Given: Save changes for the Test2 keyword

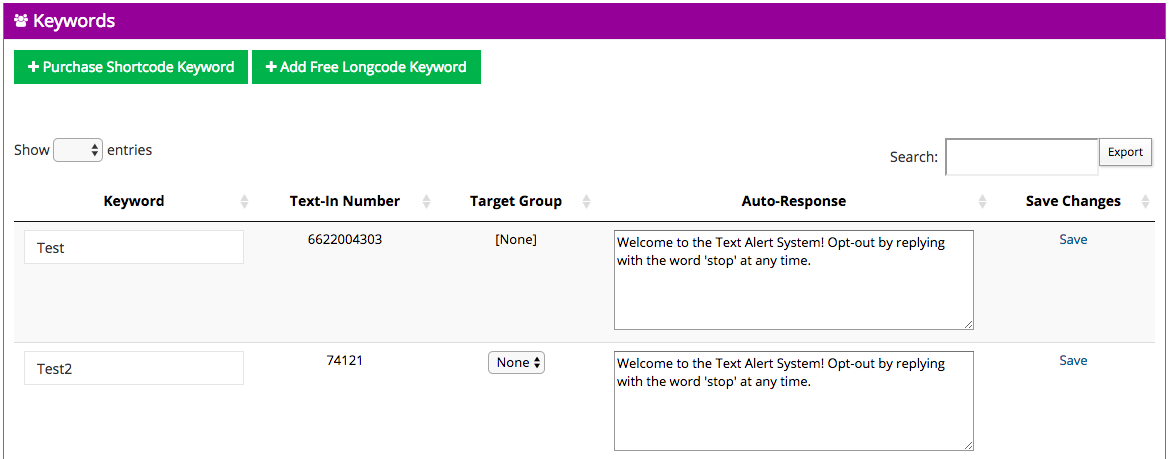Looking at the screenshot, I should pyautogui.click(x=1073, y=361).
